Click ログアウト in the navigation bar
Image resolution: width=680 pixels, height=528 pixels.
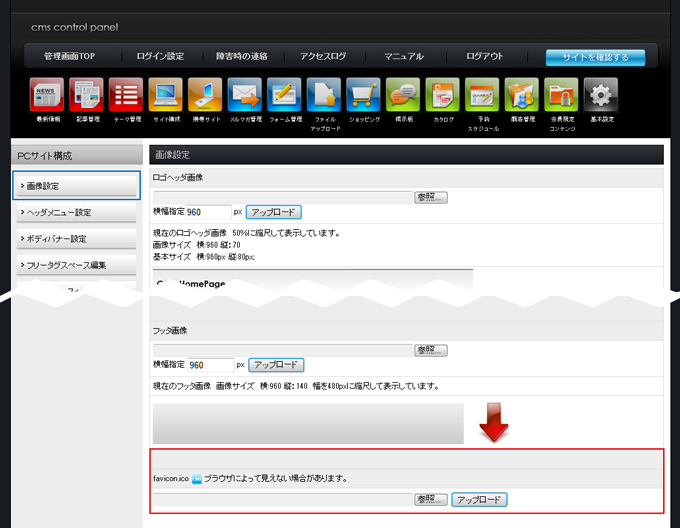[x=484, y=57]
